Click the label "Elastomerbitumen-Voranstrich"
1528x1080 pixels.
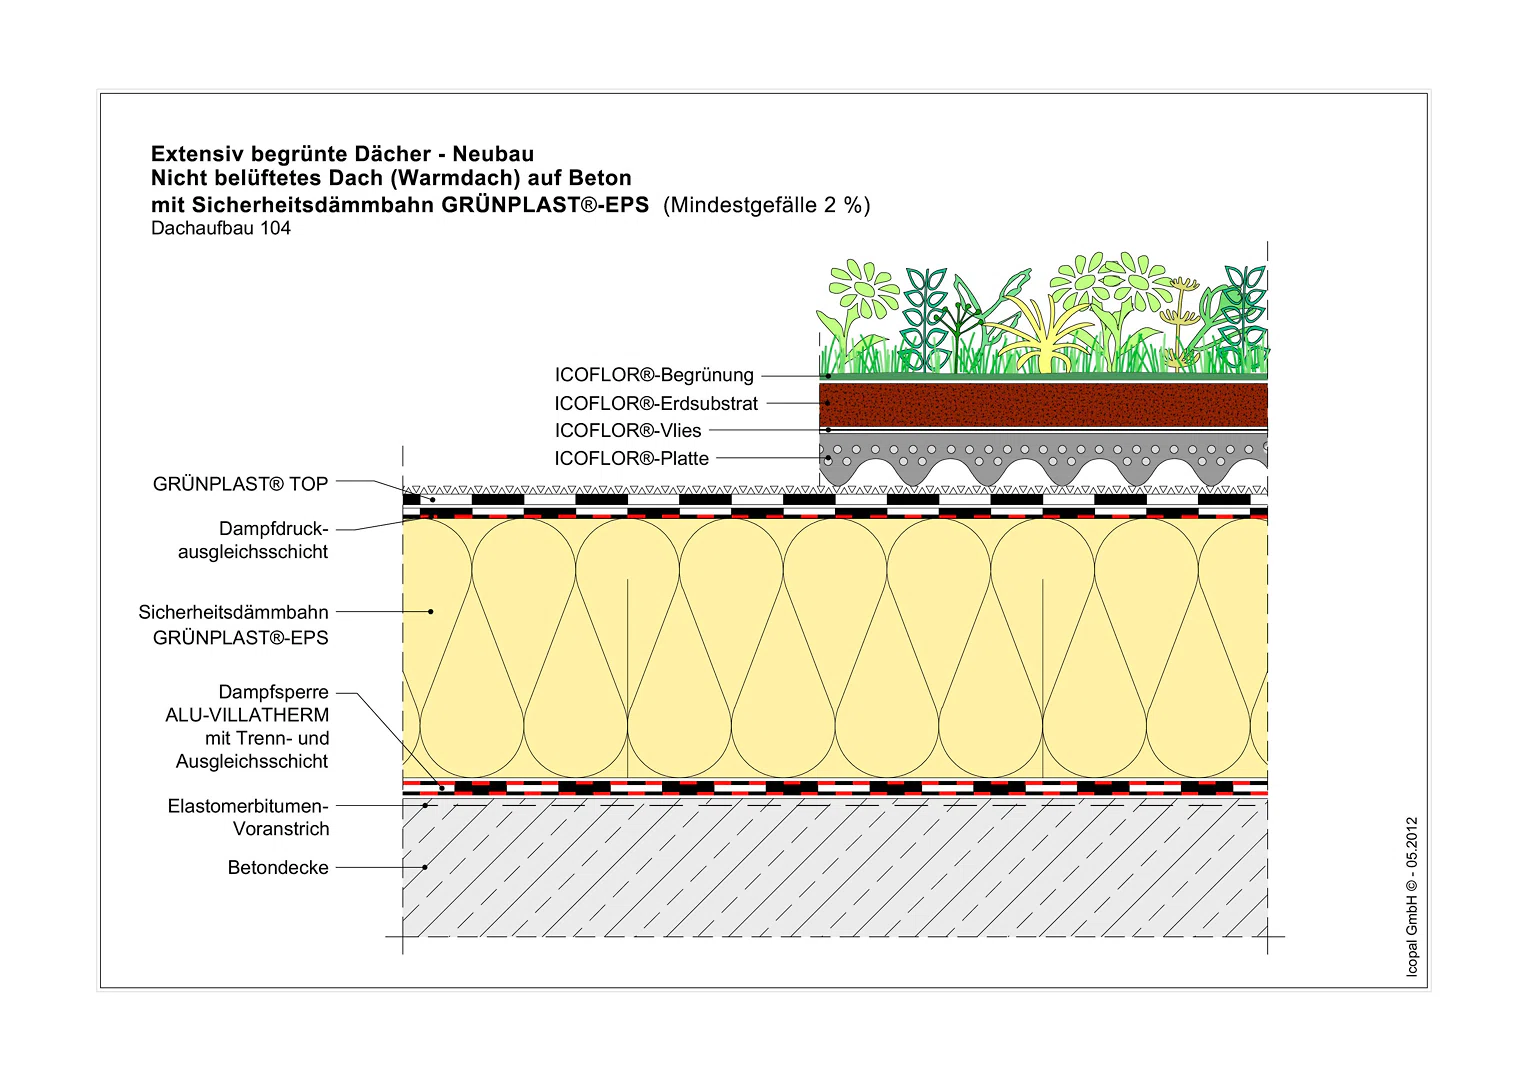point(248,817)
